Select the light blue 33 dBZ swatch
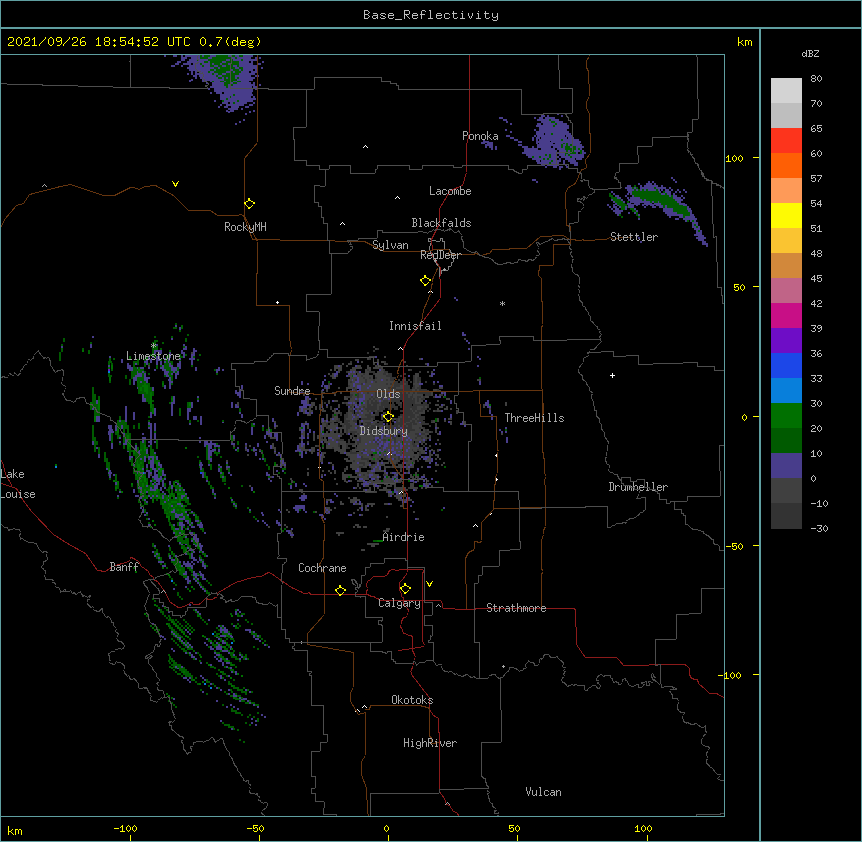Viewport: 862px width, 842px height. point(786,390)
